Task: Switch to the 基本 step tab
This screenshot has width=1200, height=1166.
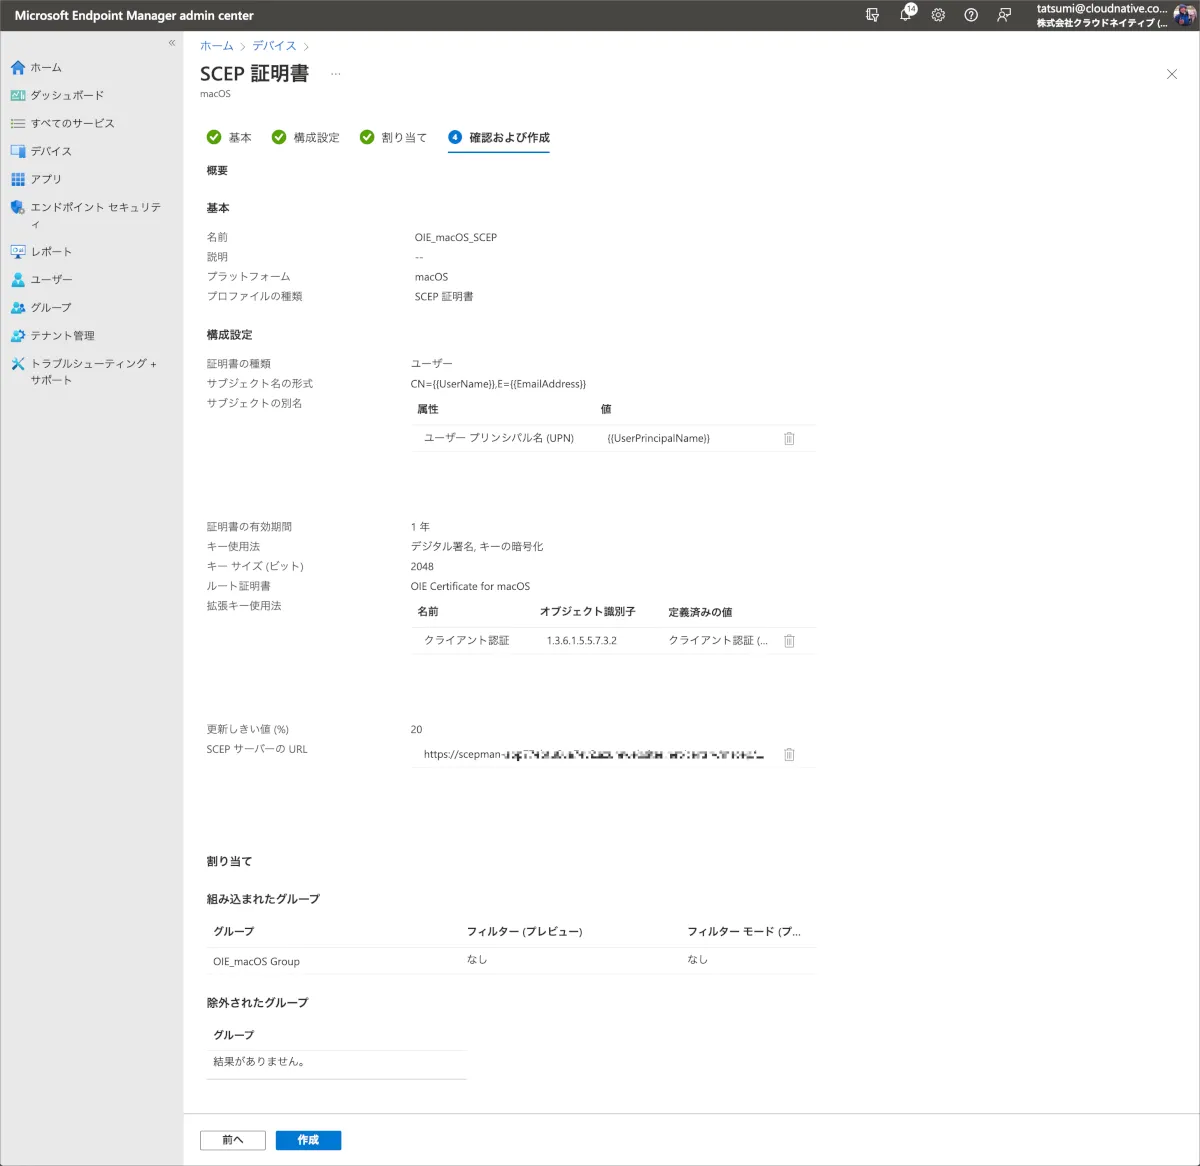Action: point(229,137)
